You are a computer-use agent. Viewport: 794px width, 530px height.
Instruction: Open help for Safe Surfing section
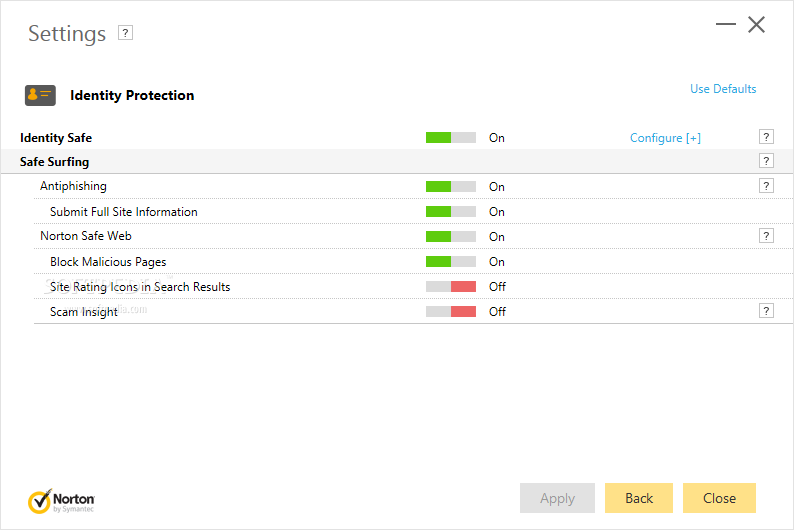click(x=766, y=161)
